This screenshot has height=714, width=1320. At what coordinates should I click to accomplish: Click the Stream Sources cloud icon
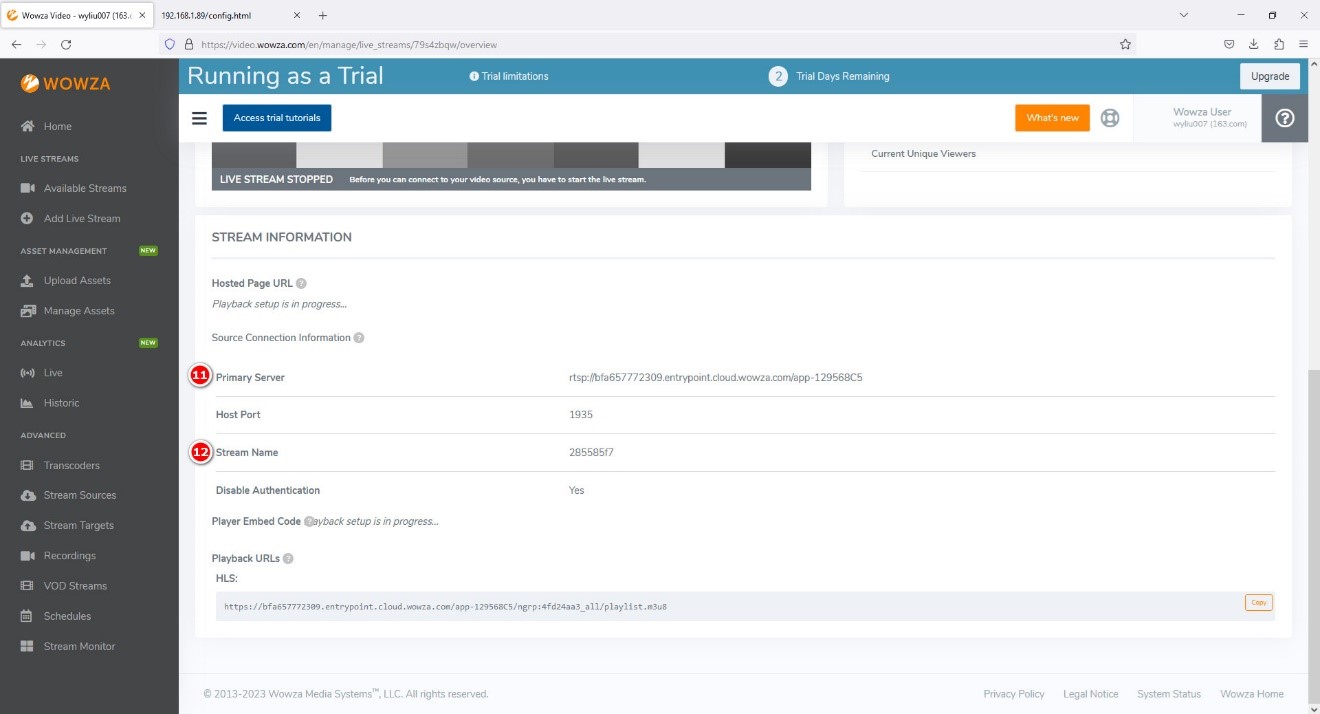click(28, 495)
